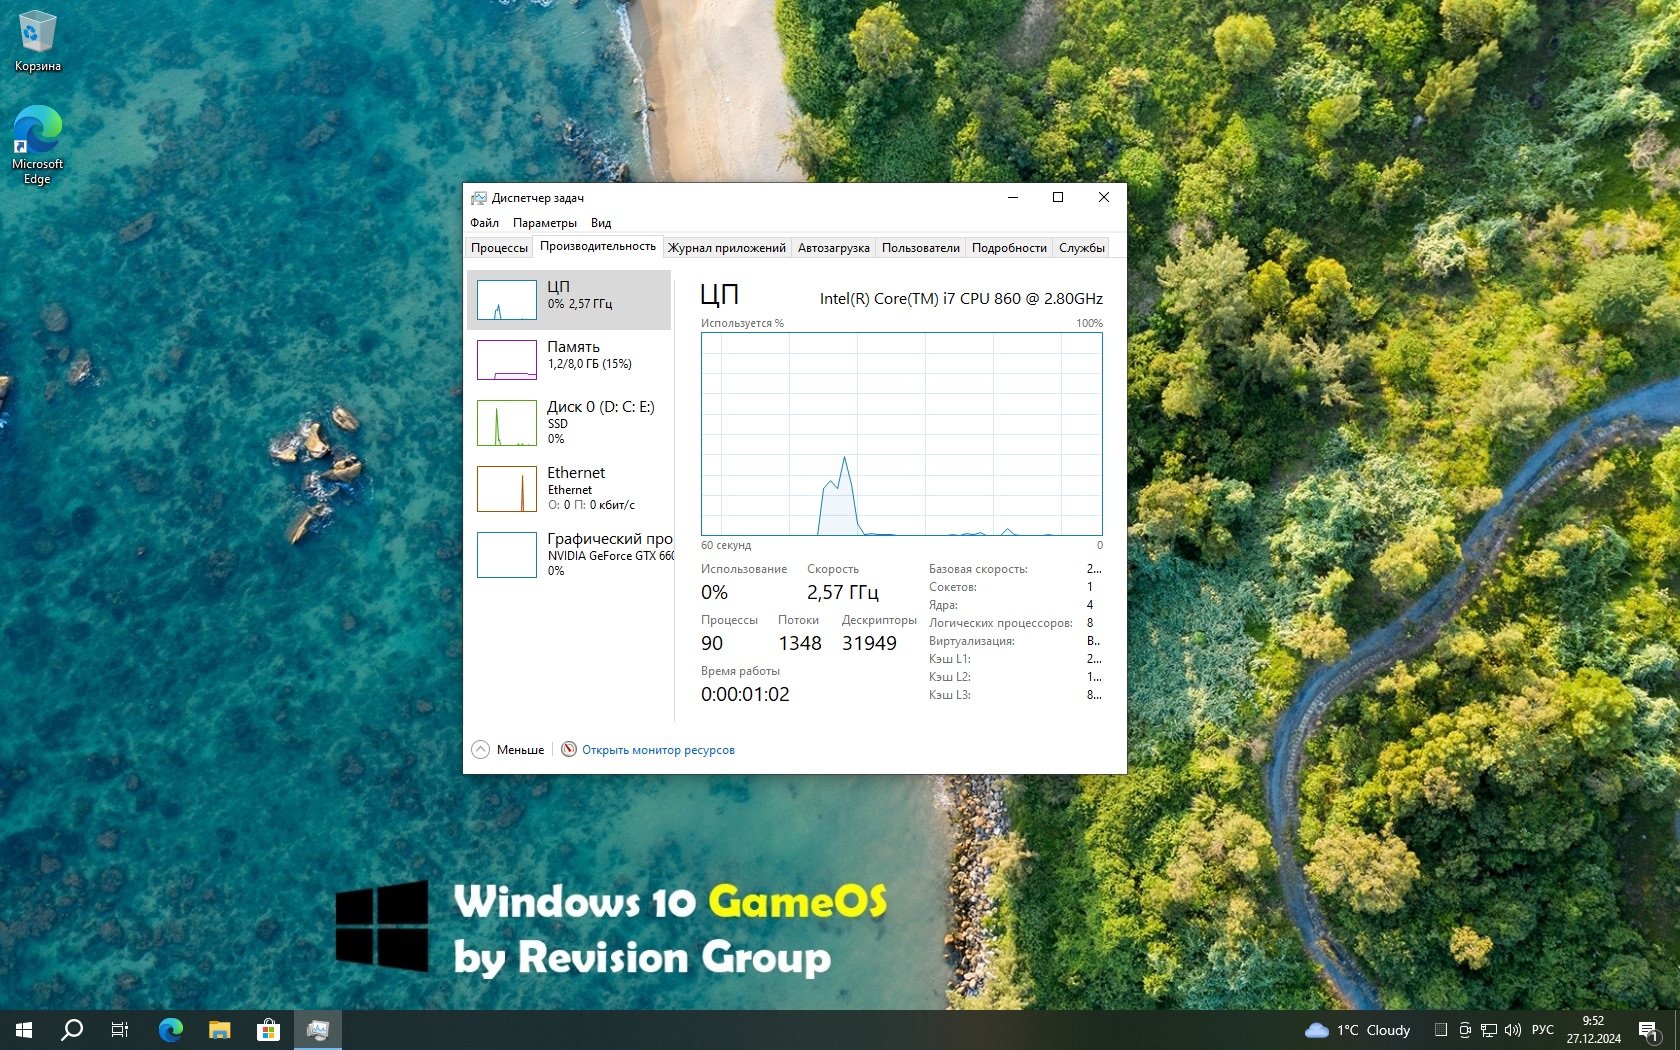Open the Файл menu
Image resolution: width=1680 pixels, height=1050 pixels.
tap(484, 223)
